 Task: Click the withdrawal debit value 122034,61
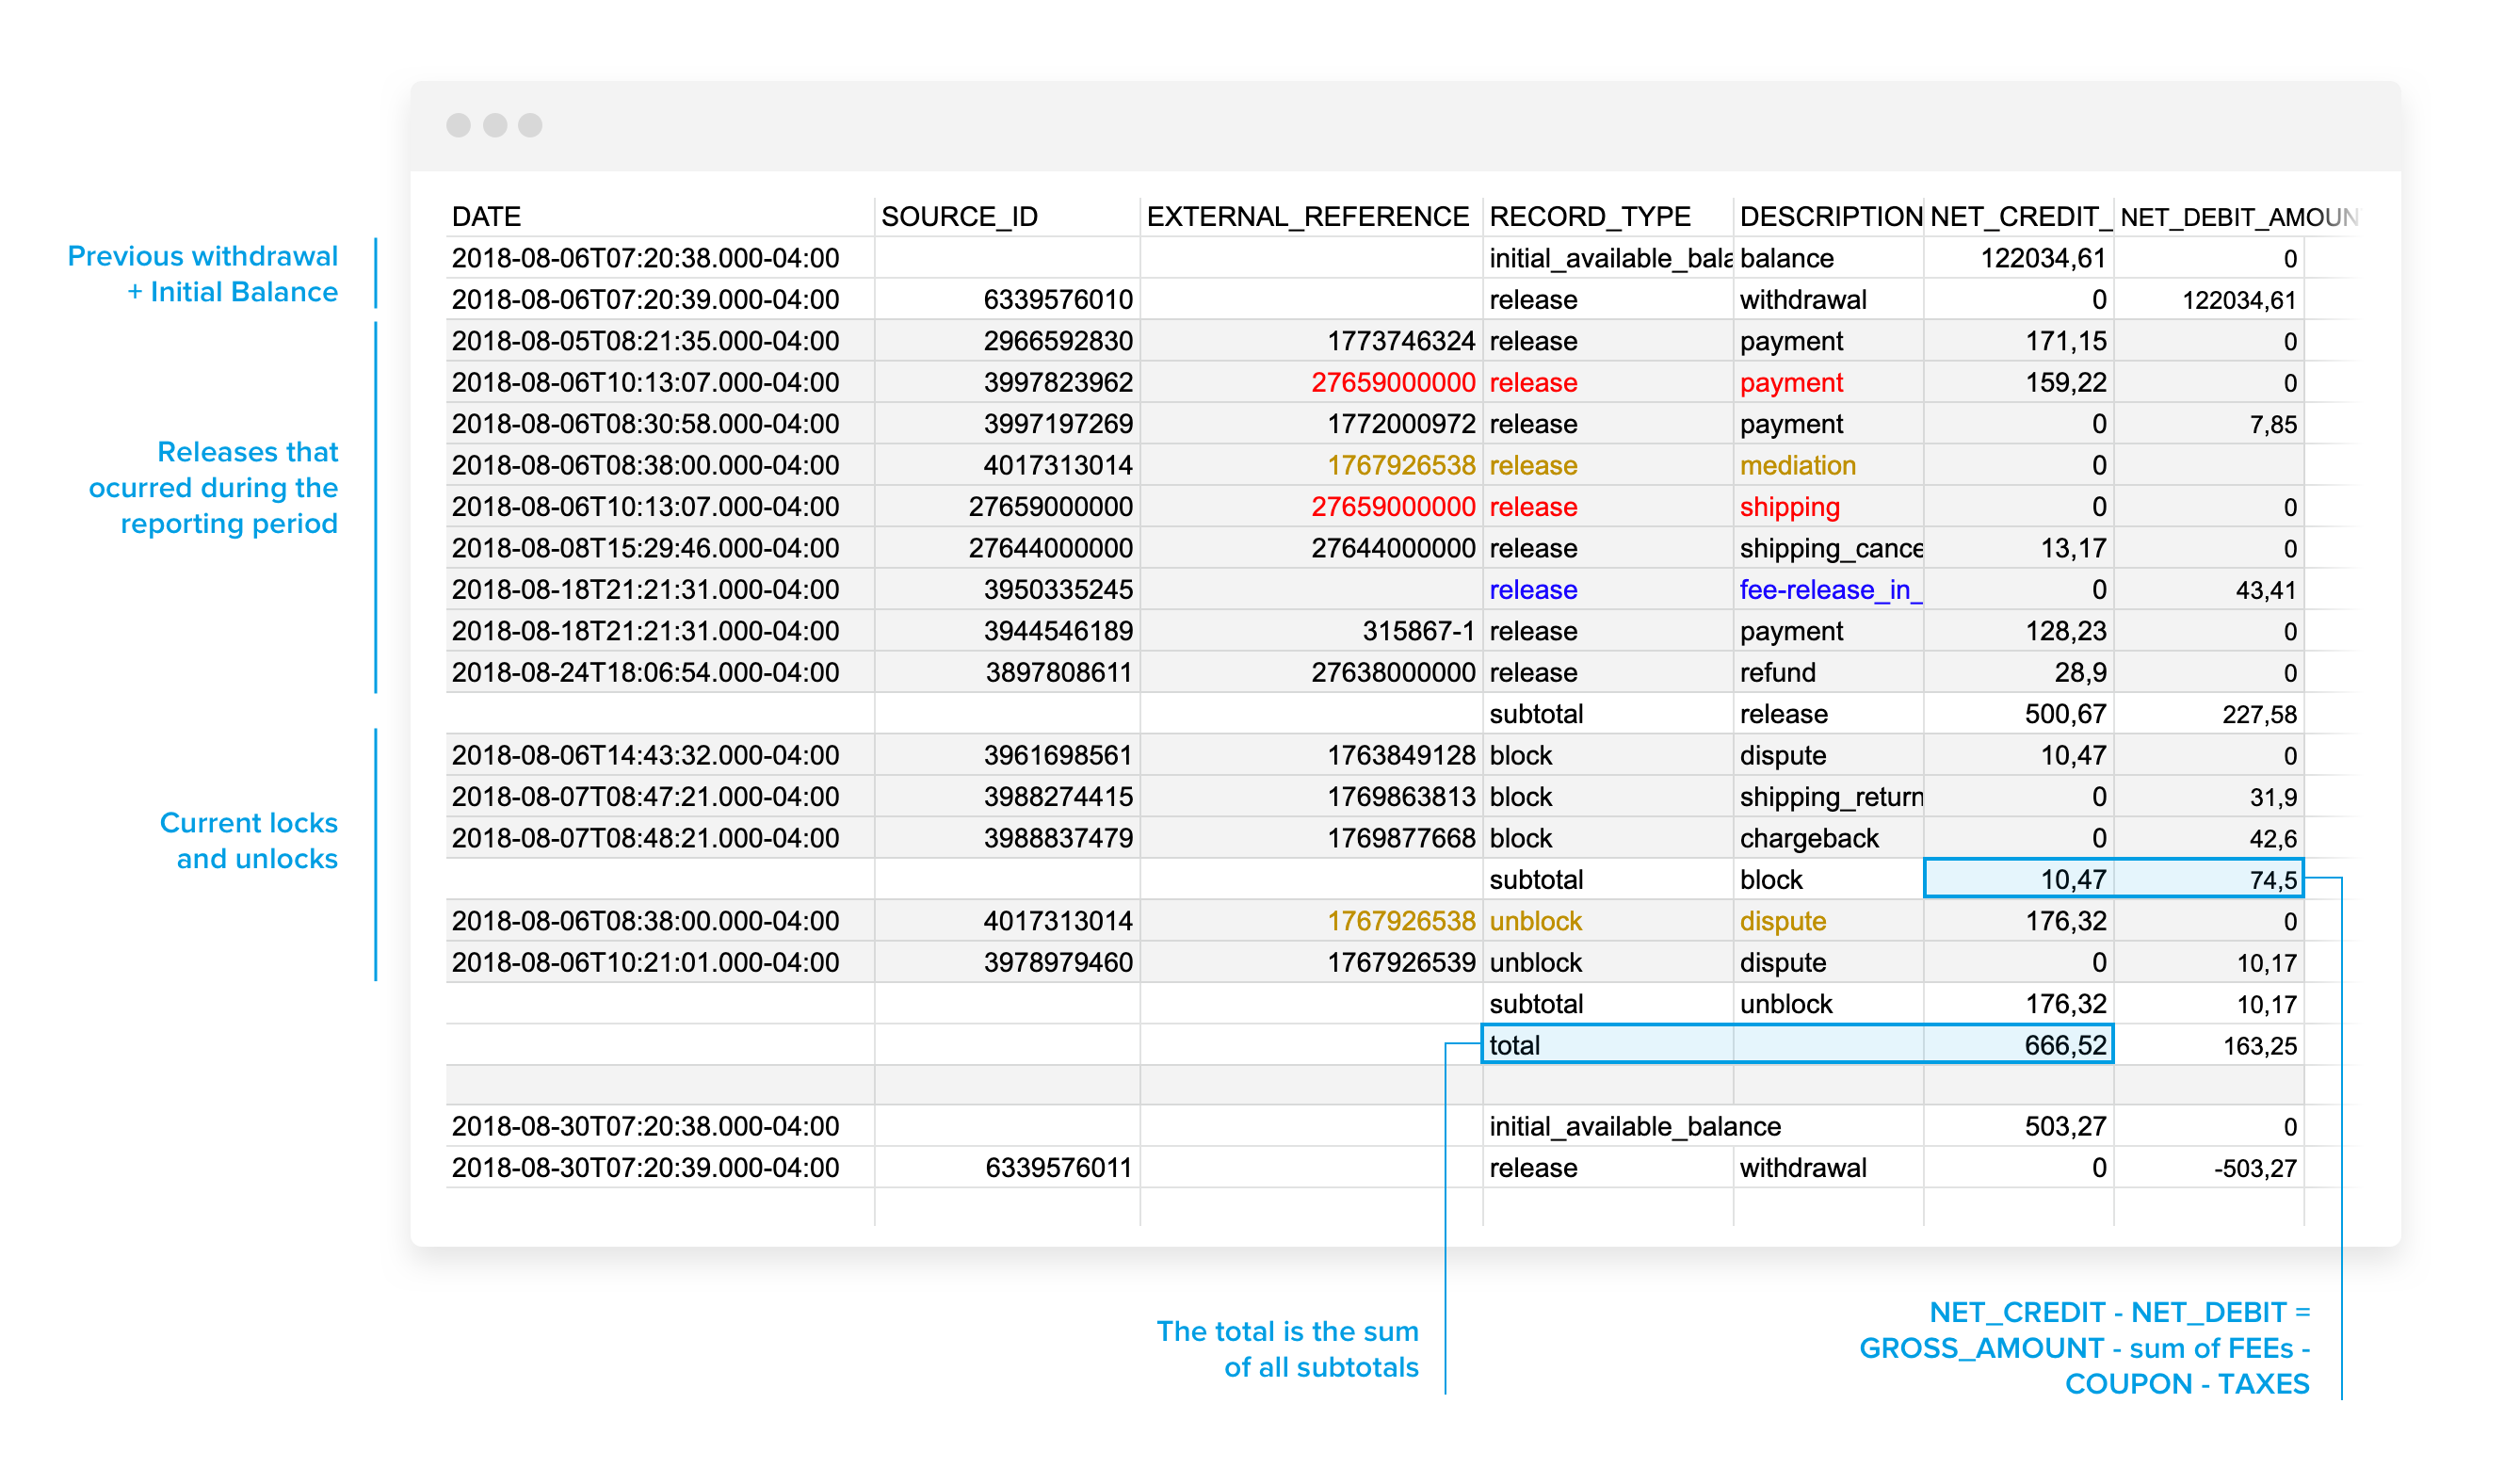pyautogui.click(x=2238, y=300)
